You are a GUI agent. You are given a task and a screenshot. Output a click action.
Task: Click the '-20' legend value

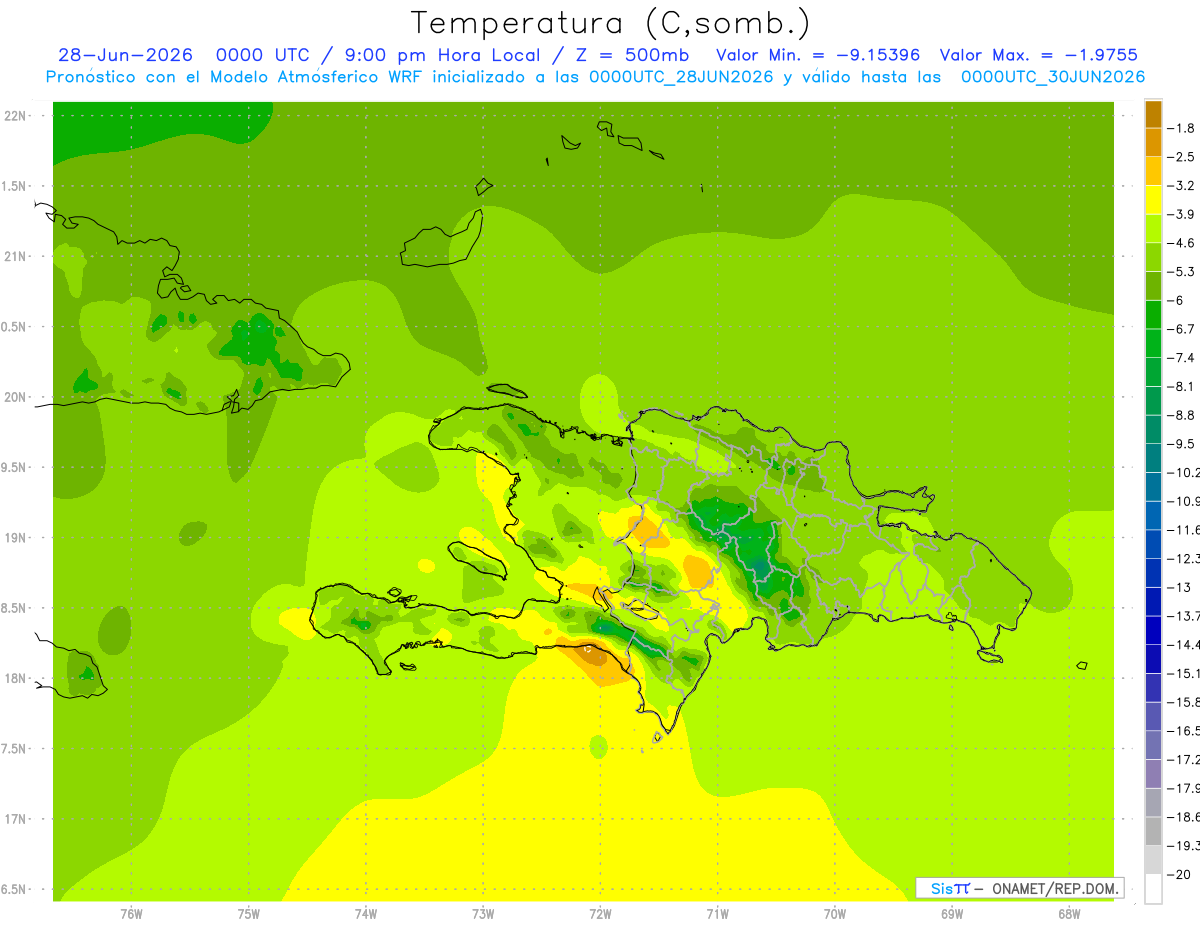(1178, 875)
